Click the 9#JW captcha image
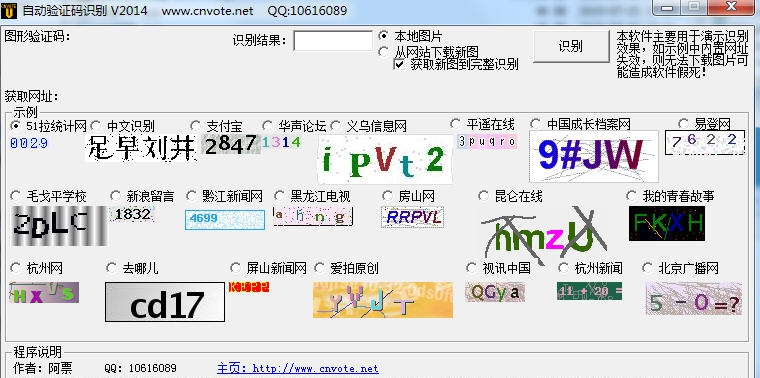 [594, 156]
